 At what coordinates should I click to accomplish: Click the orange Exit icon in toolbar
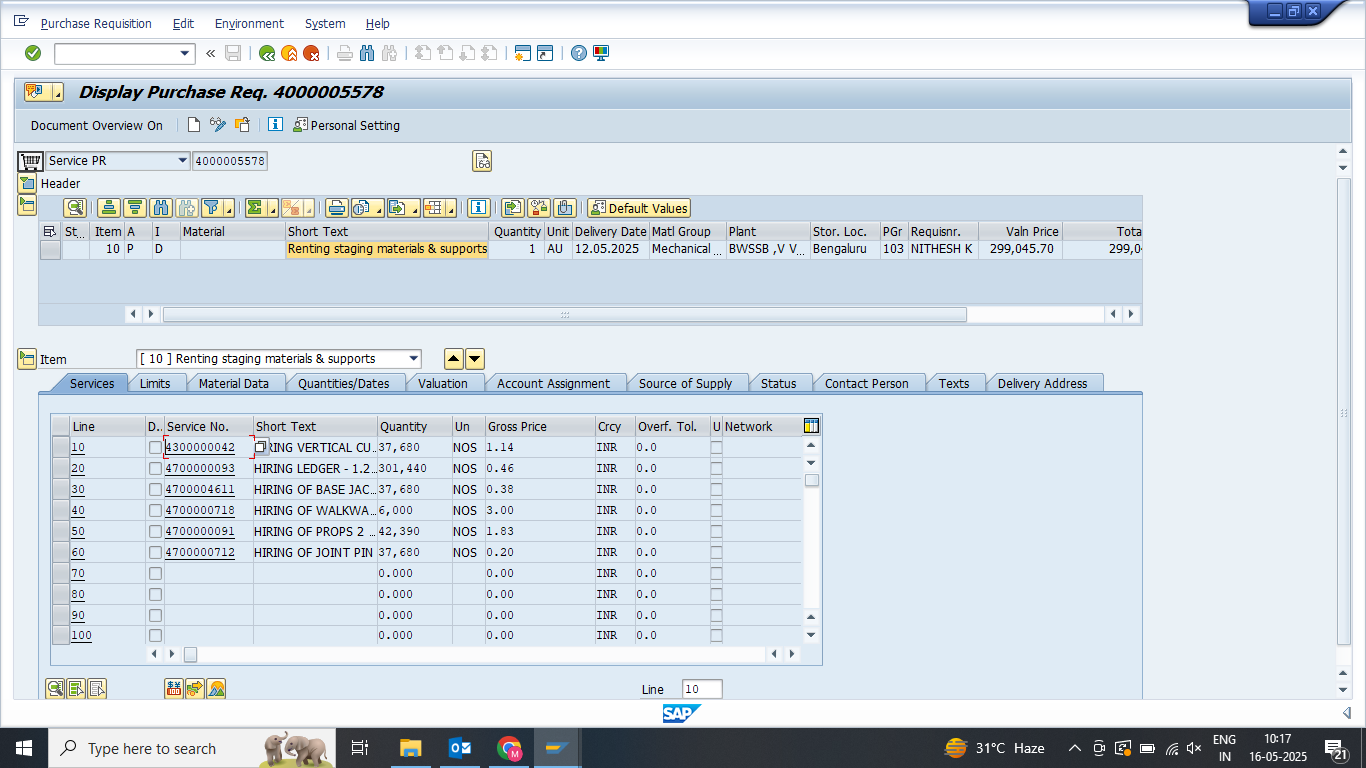[x=289, y=53]
